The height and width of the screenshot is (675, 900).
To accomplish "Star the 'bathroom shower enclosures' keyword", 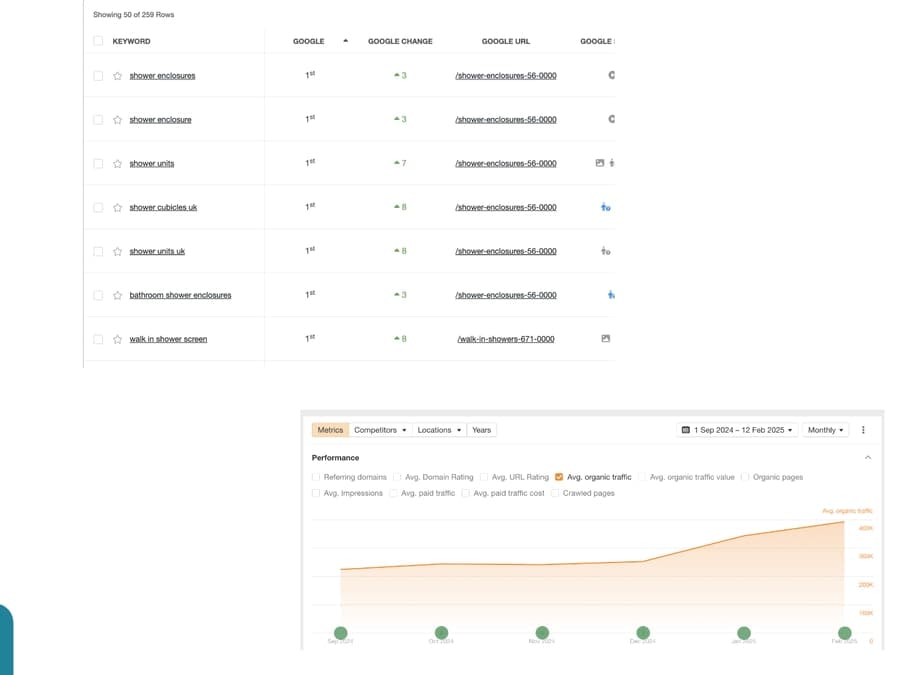I will 118,296.
